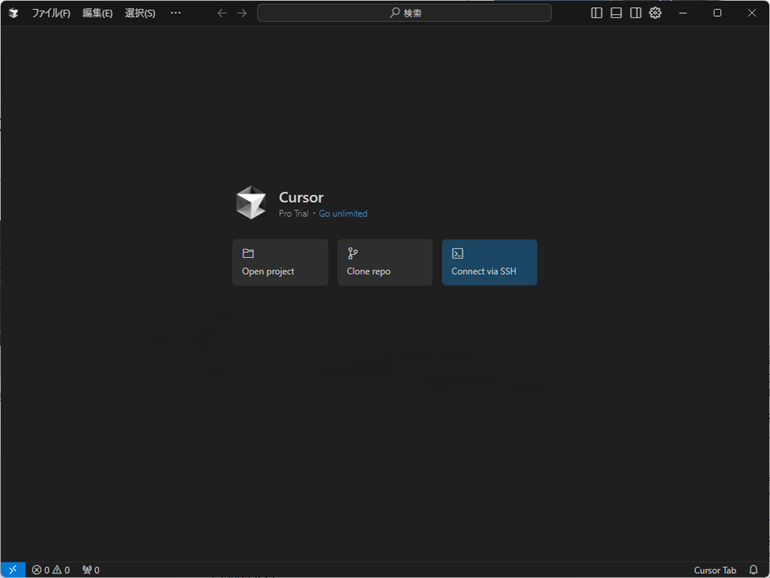Open forwarded ports status indicator
This screenshot has height=578, width=770.
[91, 570]
